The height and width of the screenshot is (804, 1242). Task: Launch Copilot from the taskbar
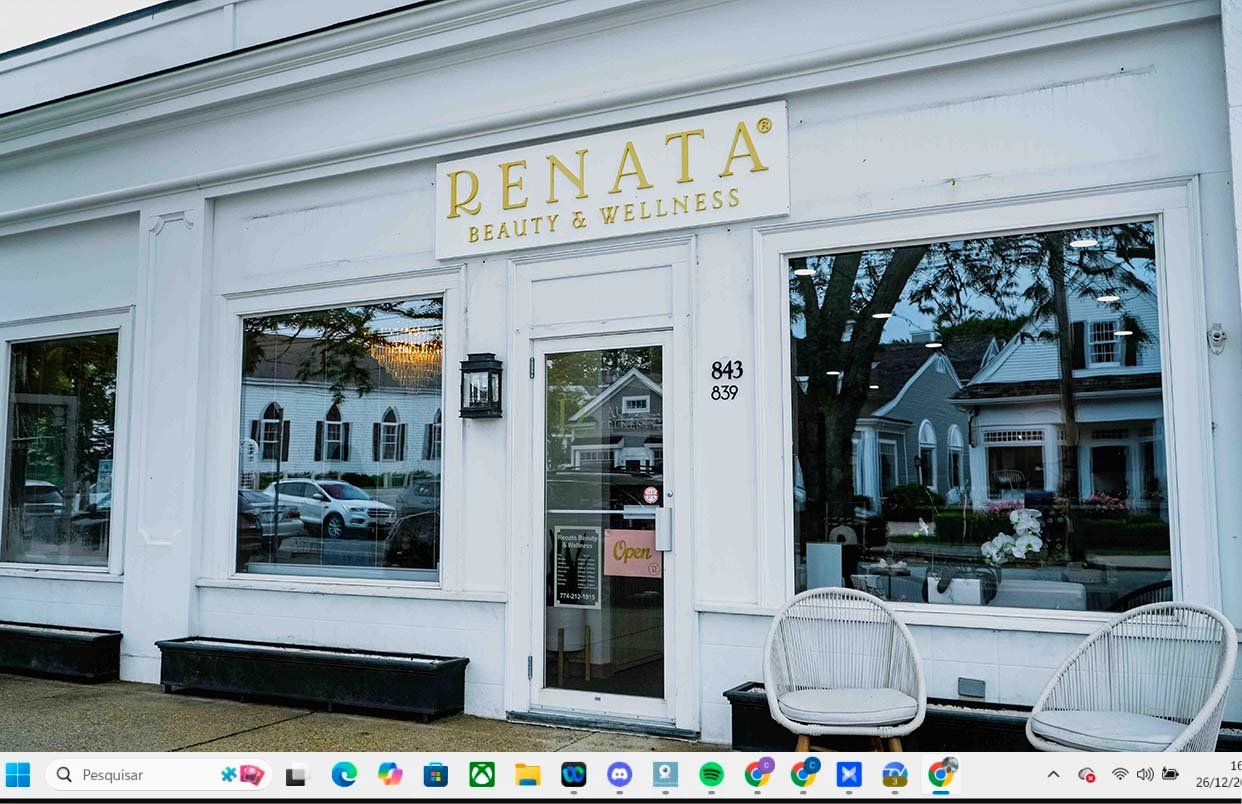390,775
